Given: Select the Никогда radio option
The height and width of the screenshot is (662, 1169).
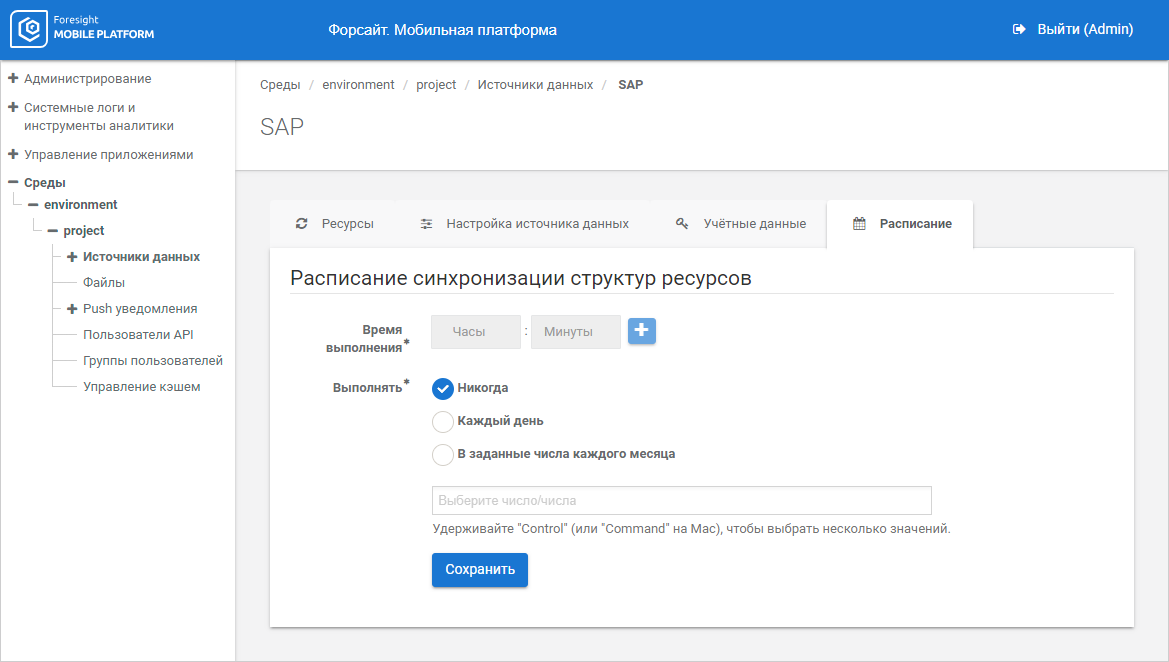Looking at the screenshot, I should tap(443, 389).
